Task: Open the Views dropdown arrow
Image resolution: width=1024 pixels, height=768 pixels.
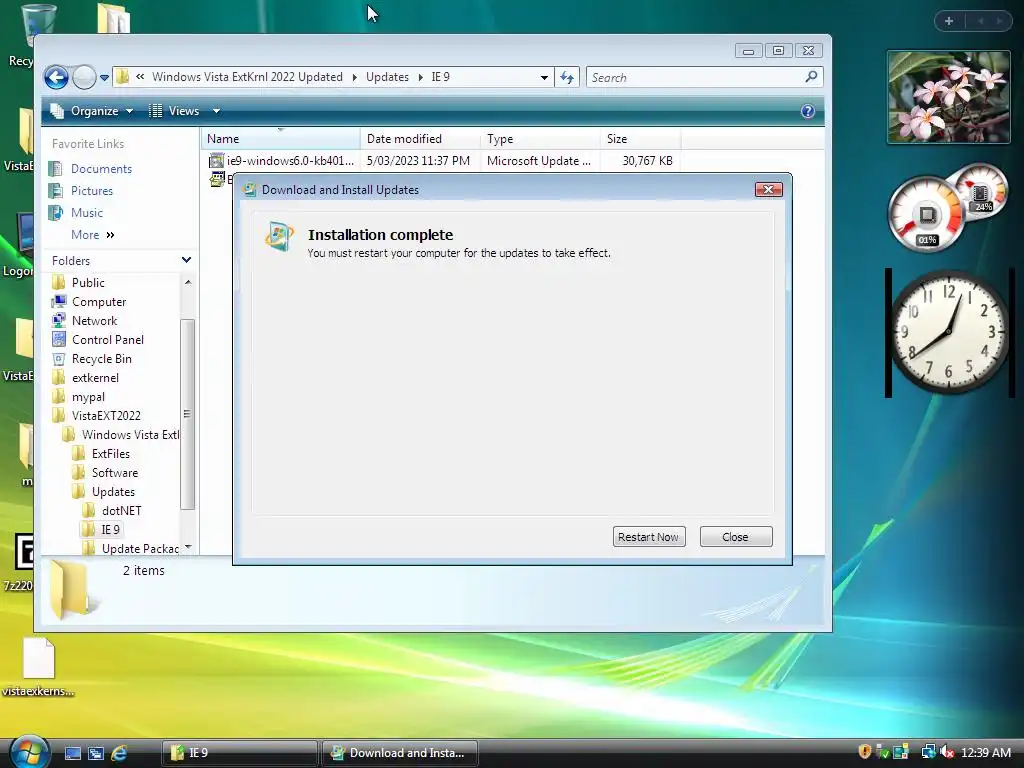Action: tap(216, 111)
